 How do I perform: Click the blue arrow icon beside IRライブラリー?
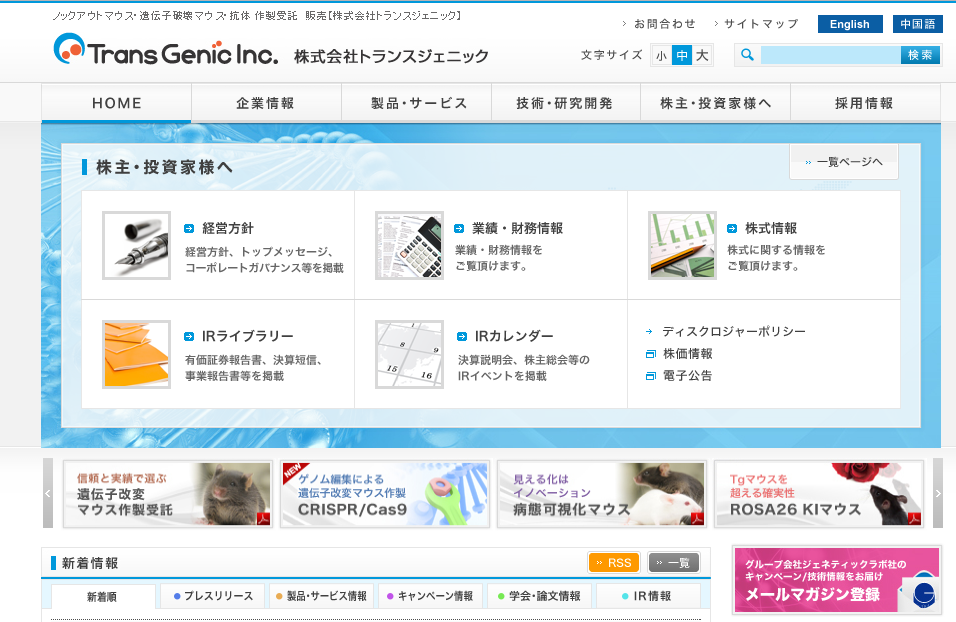189,337
